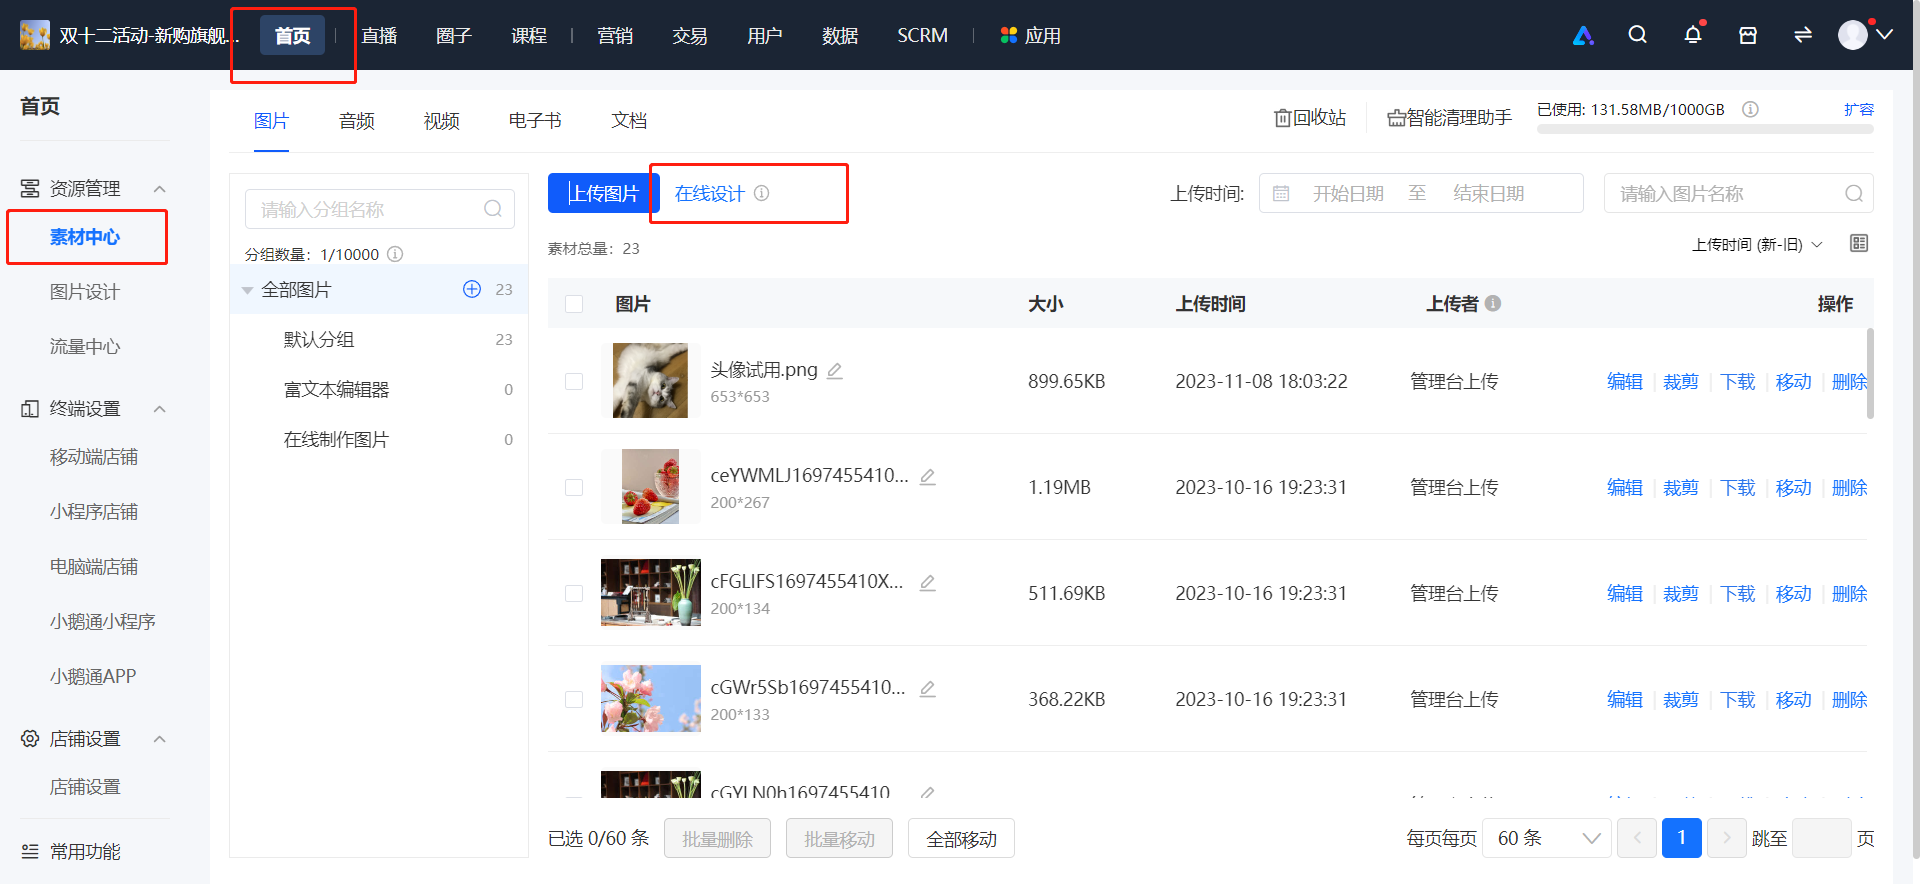
Task: Add a new group with the plus icon
Action: (x=472, y=289)
